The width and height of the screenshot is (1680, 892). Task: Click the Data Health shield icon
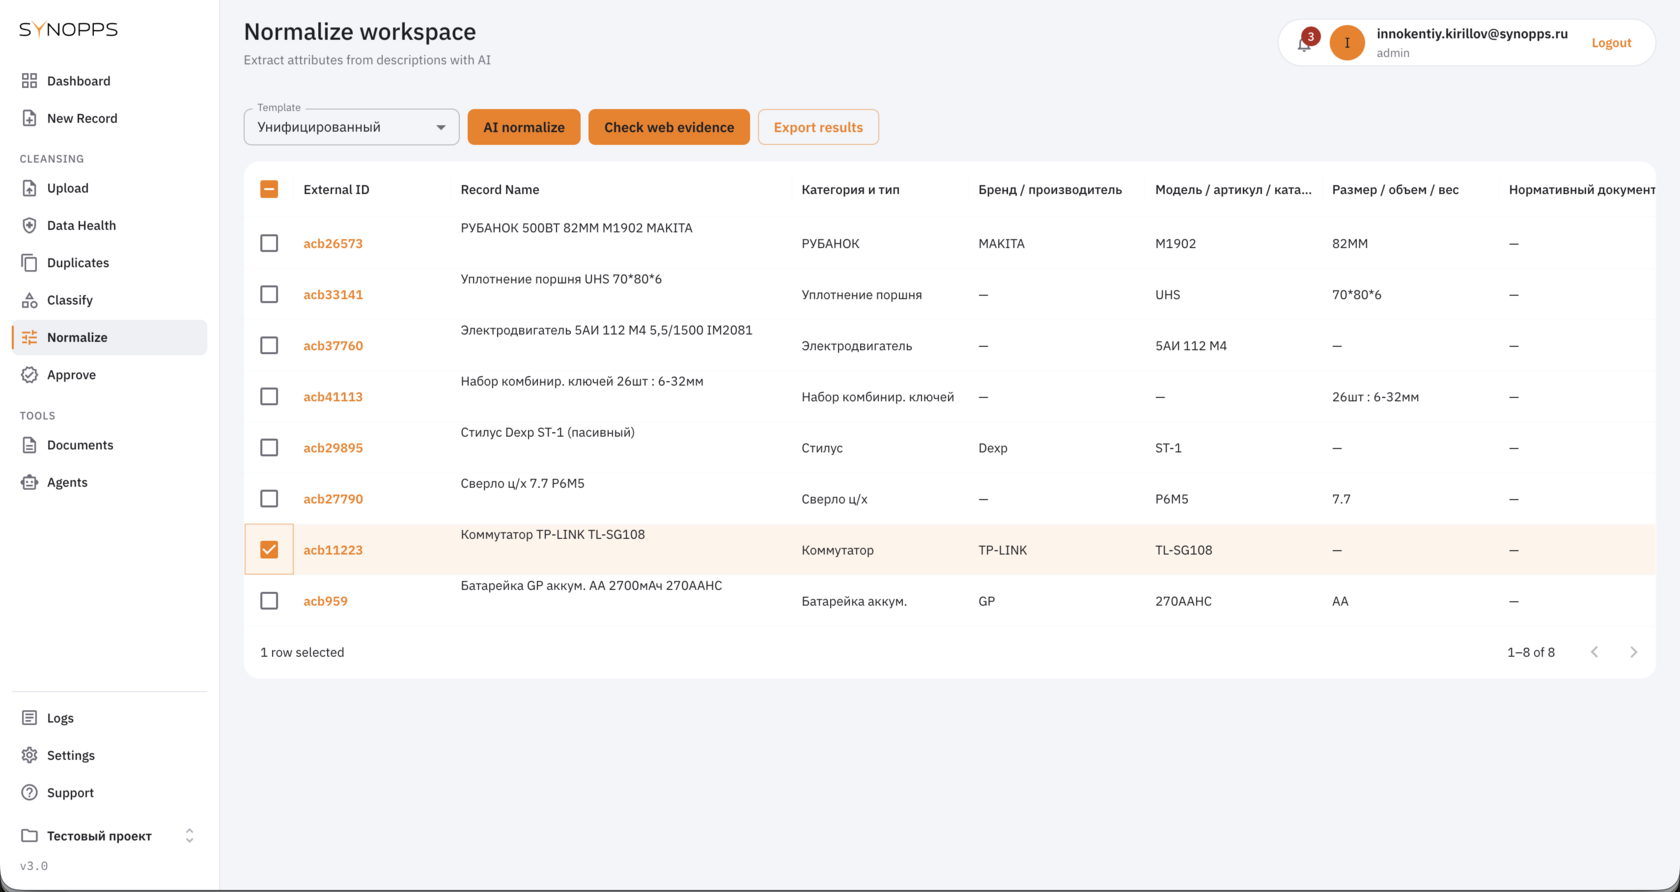[x=29, y=225]
